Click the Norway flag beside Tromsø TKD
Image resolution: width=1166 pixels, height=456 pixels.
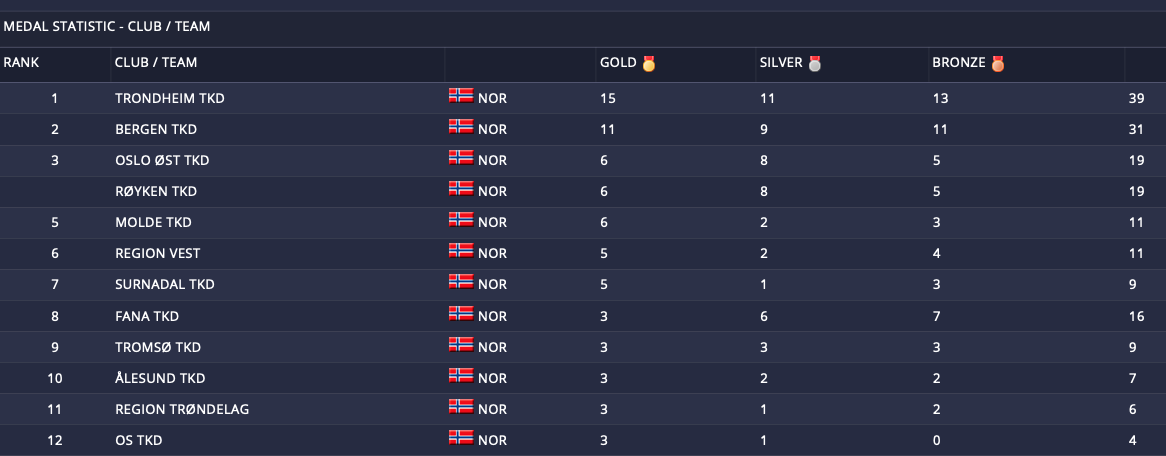461,344
